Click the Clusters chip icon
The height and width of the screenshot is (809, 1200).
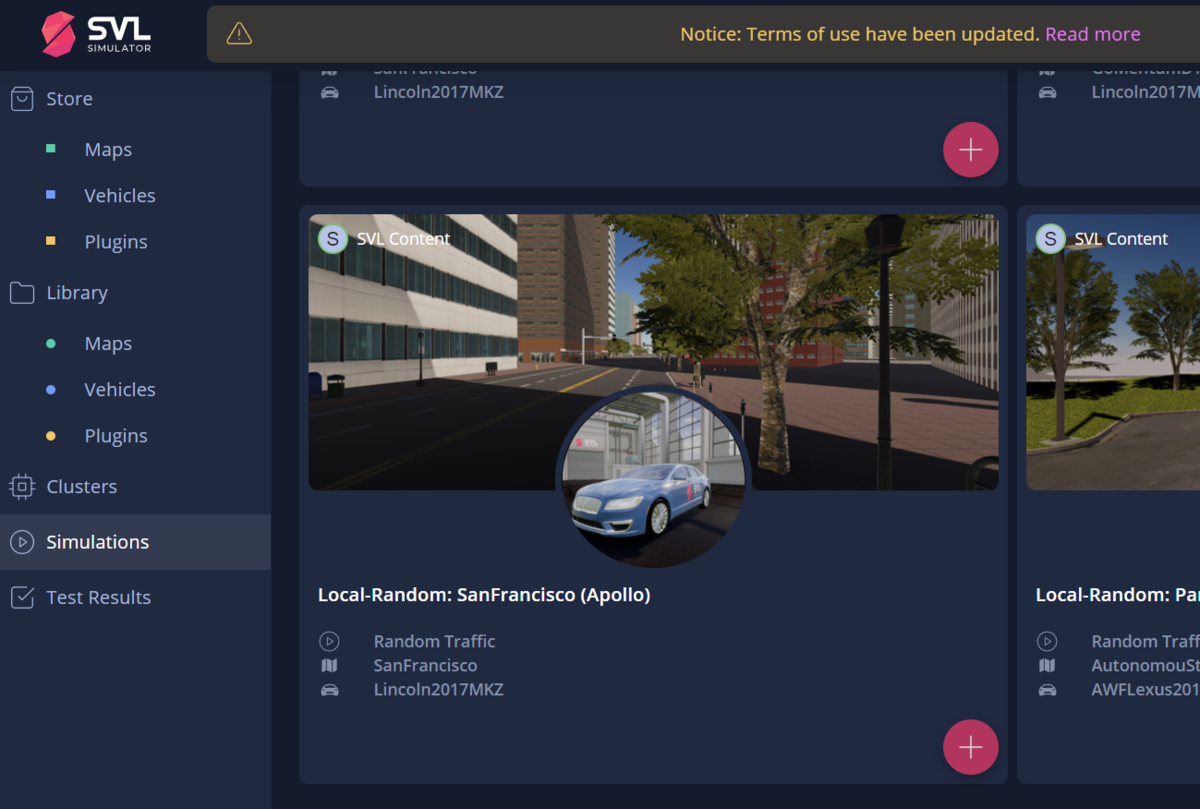[x=21, y=486]
